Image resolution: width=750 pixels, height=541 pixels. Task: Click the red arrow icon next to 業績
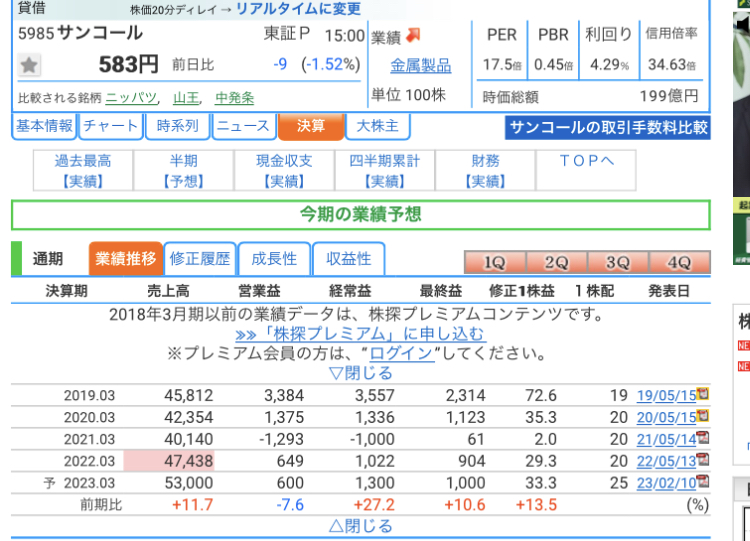(x=413, y=35)
